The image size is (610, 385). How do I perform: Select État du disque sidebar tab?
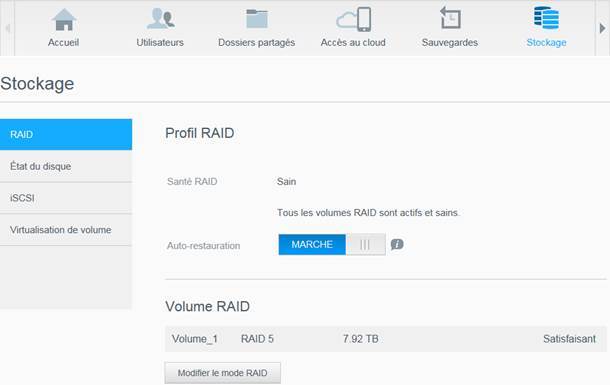click(66, 166)
